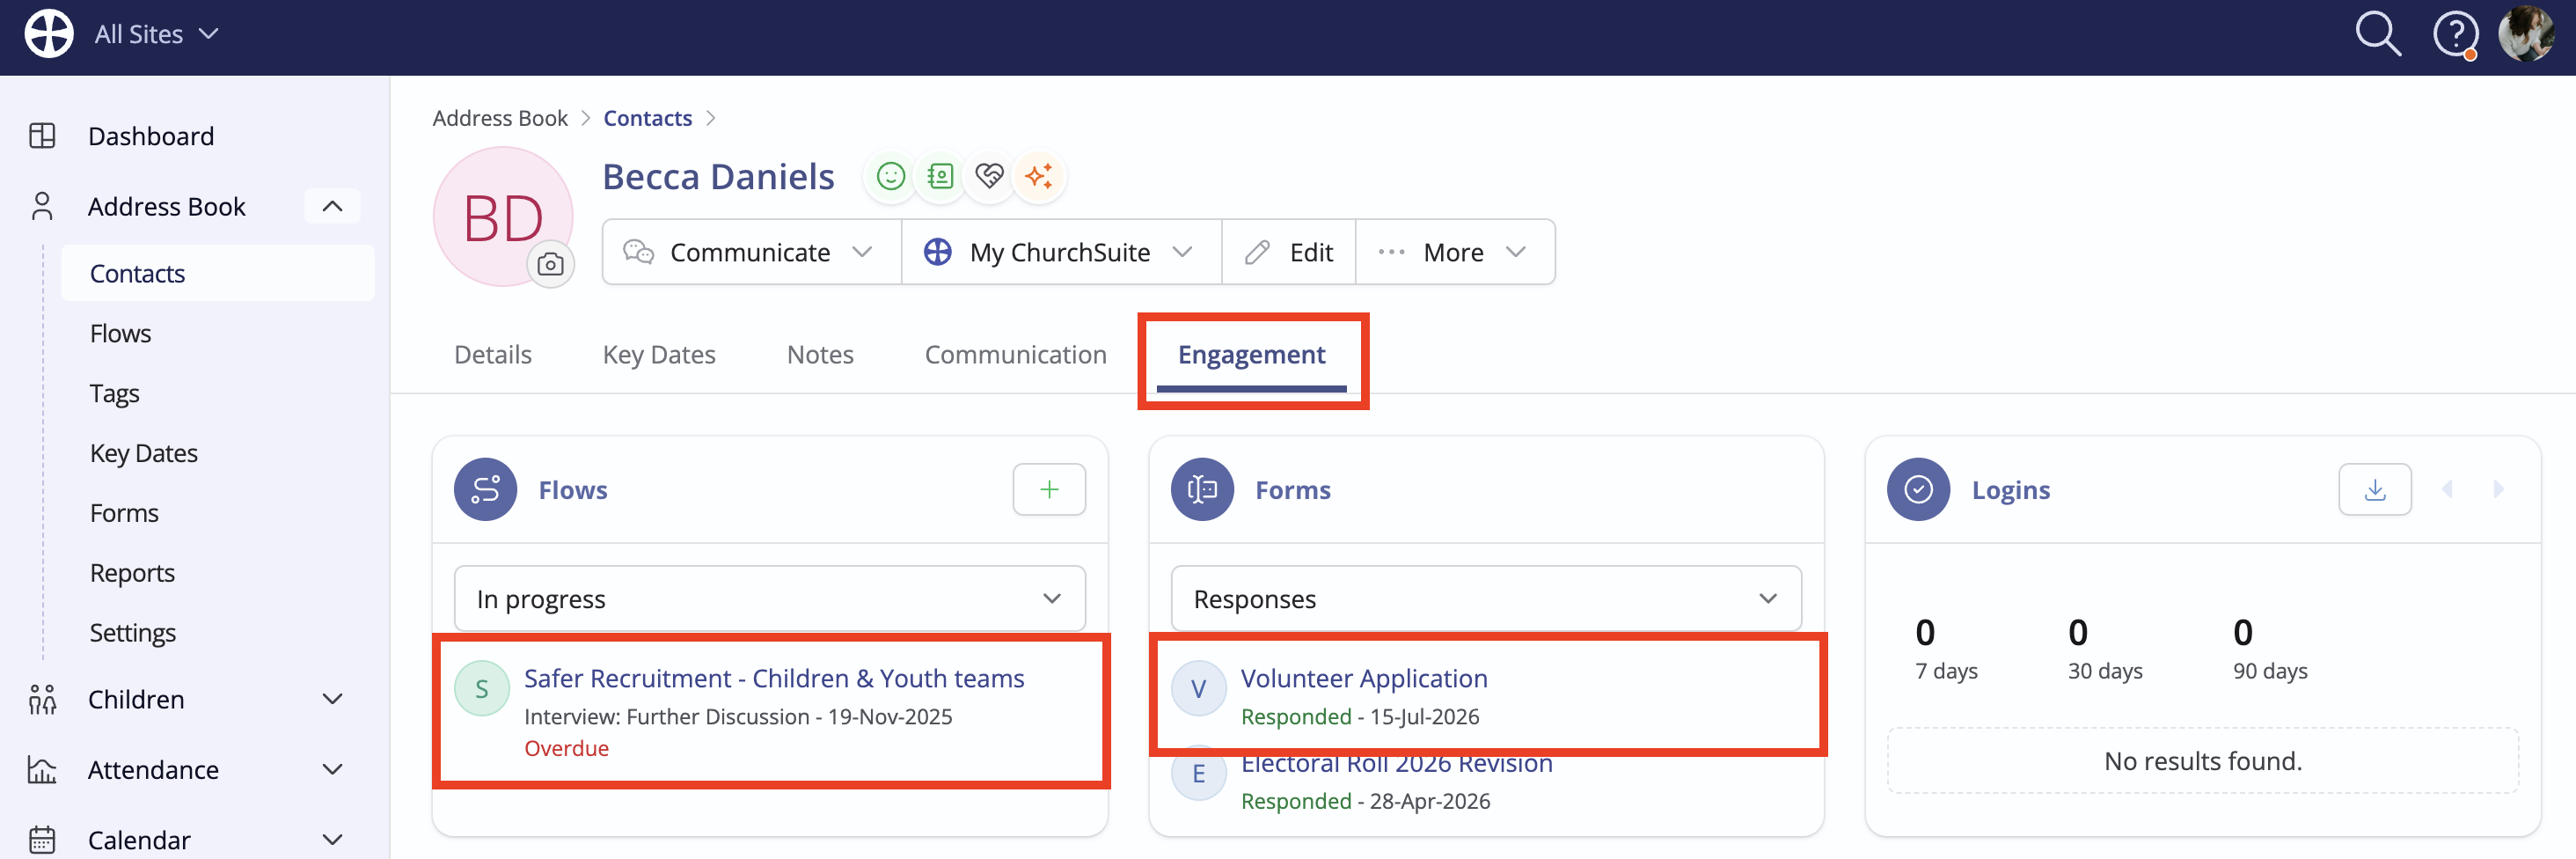Open the user profile avatar
This screenshot has width=2576, height=859.
point(2527,34)
